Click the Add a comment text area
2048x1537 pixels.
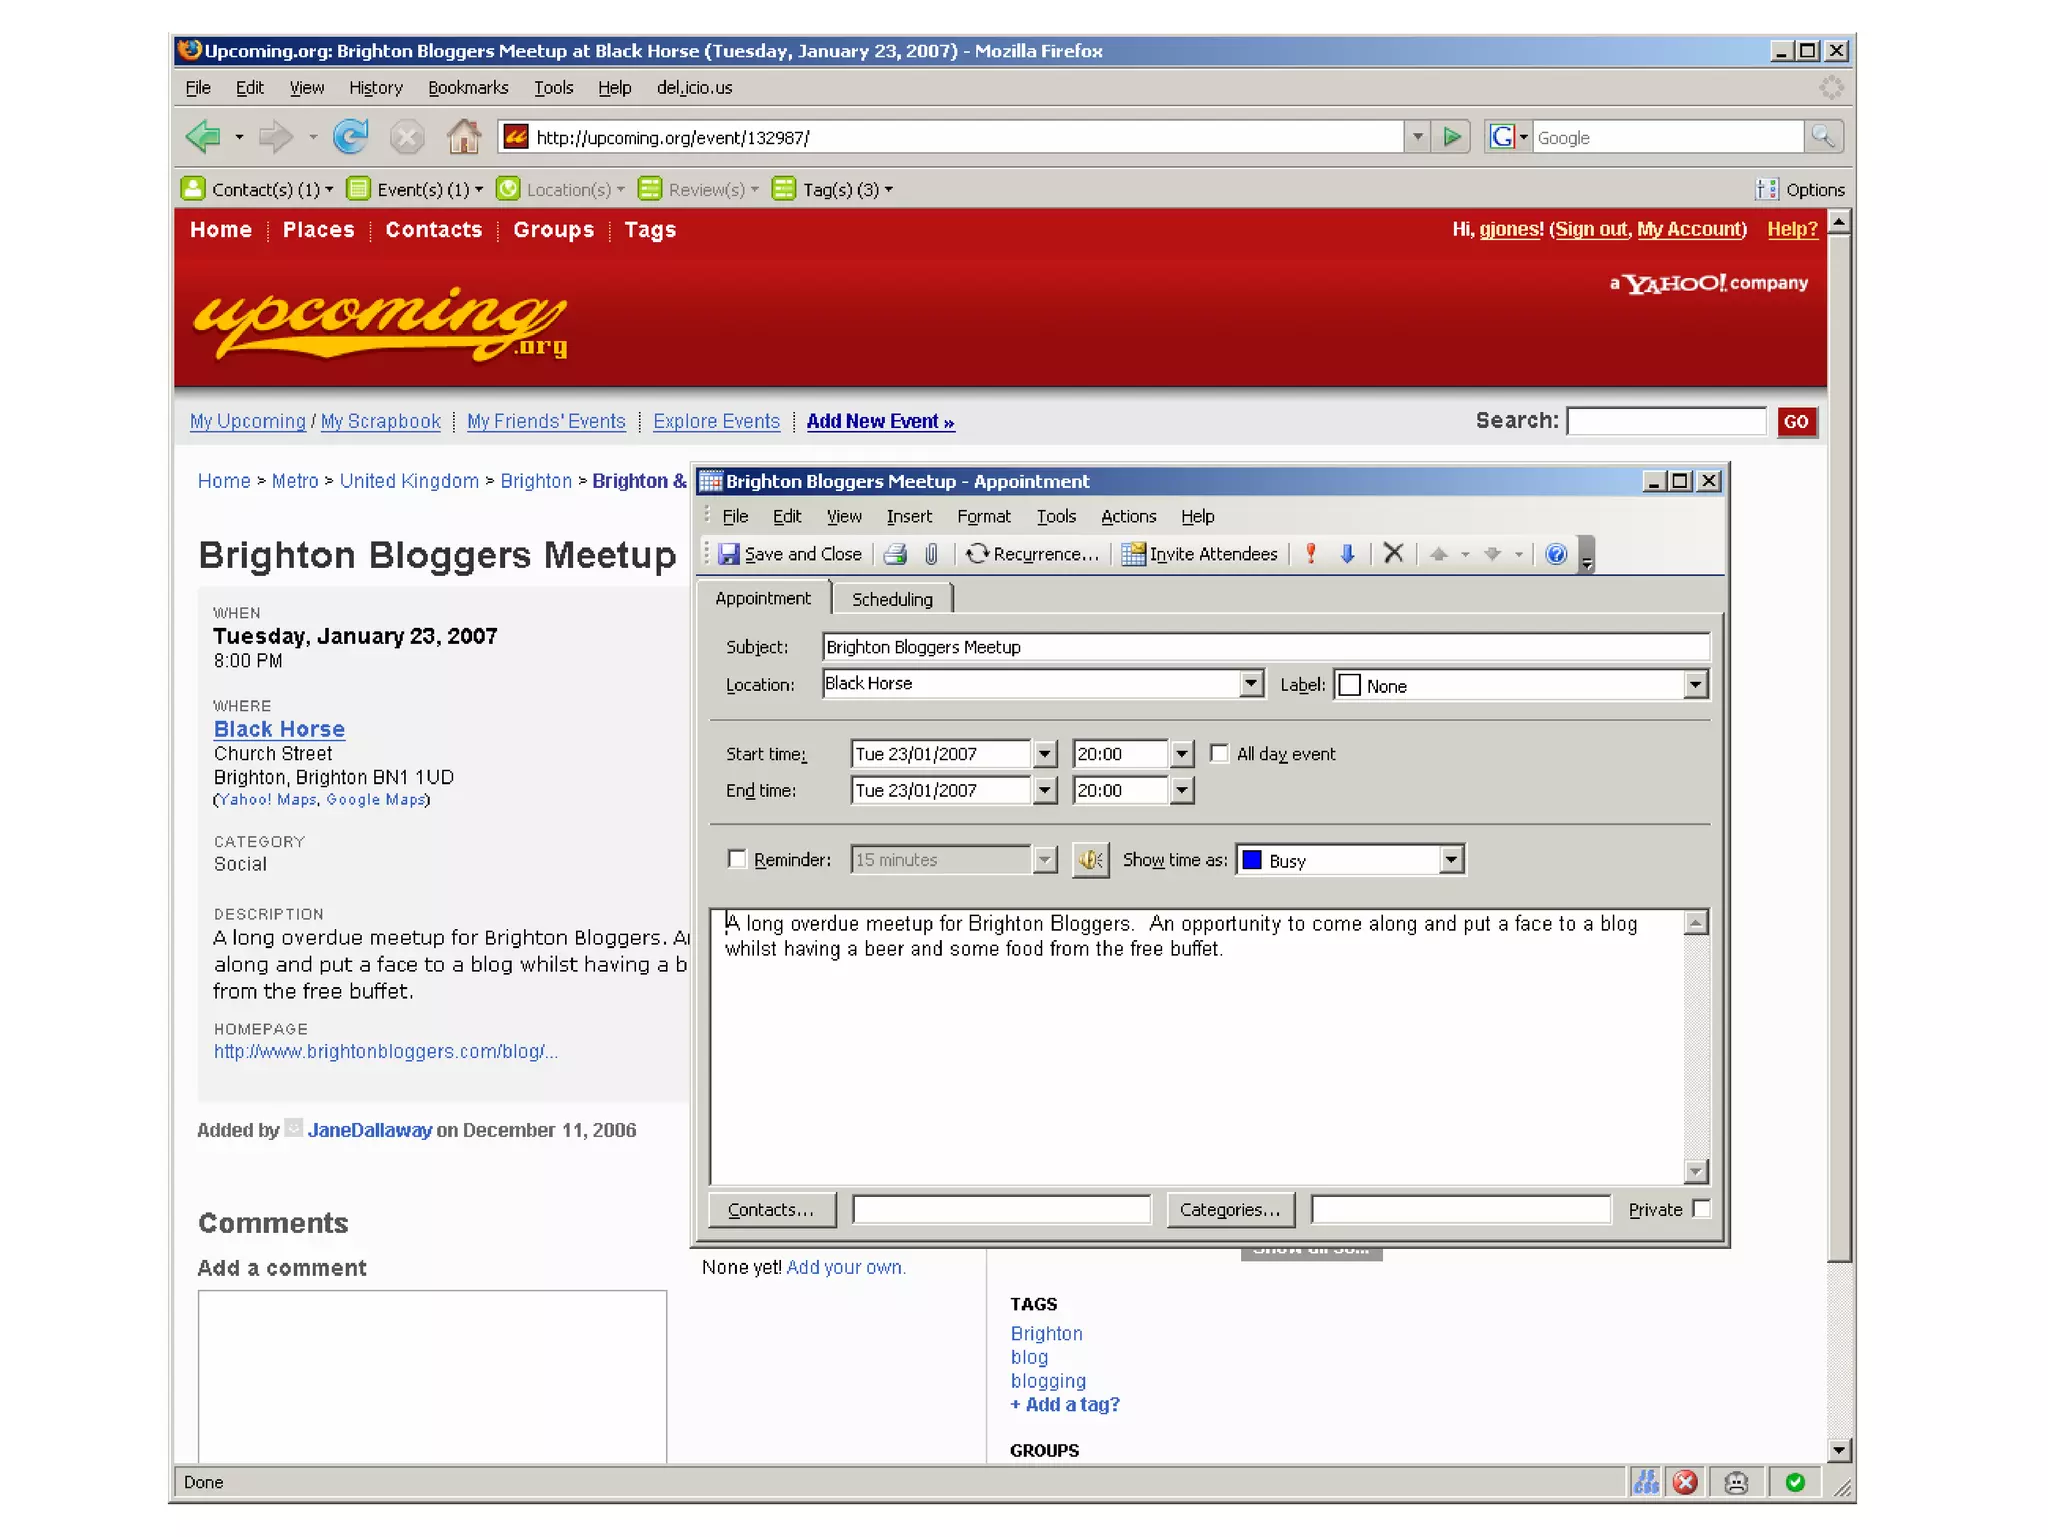coord(432,1377)
